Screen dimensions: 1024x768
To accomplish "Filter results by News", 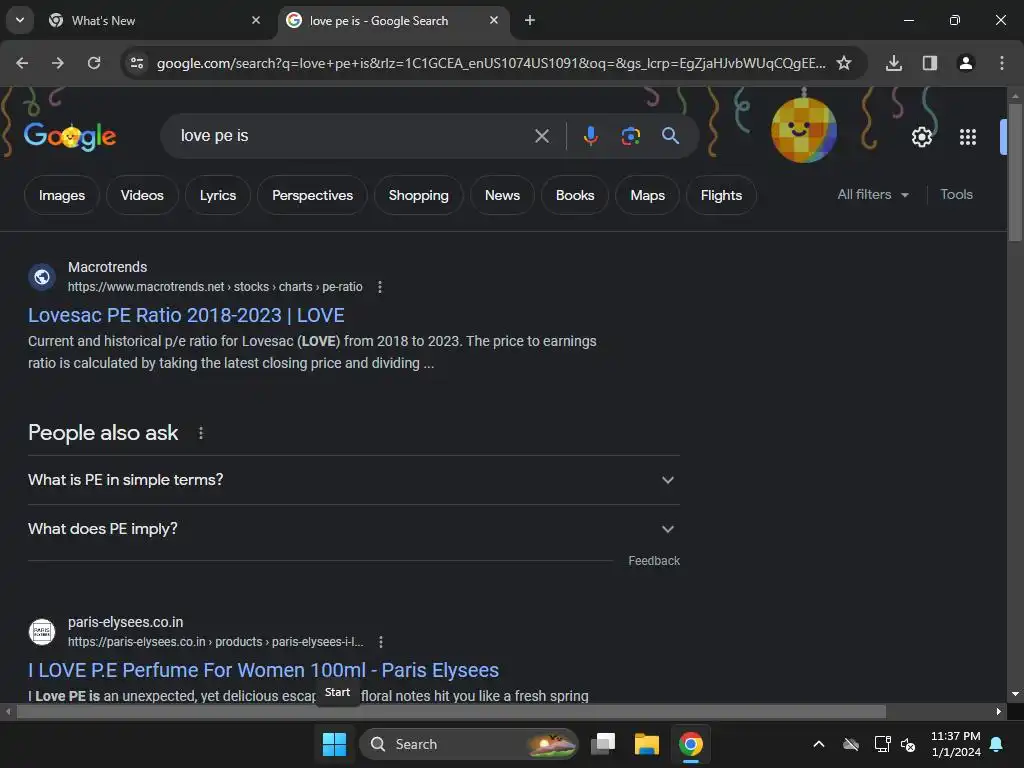I will click(502, 195).
